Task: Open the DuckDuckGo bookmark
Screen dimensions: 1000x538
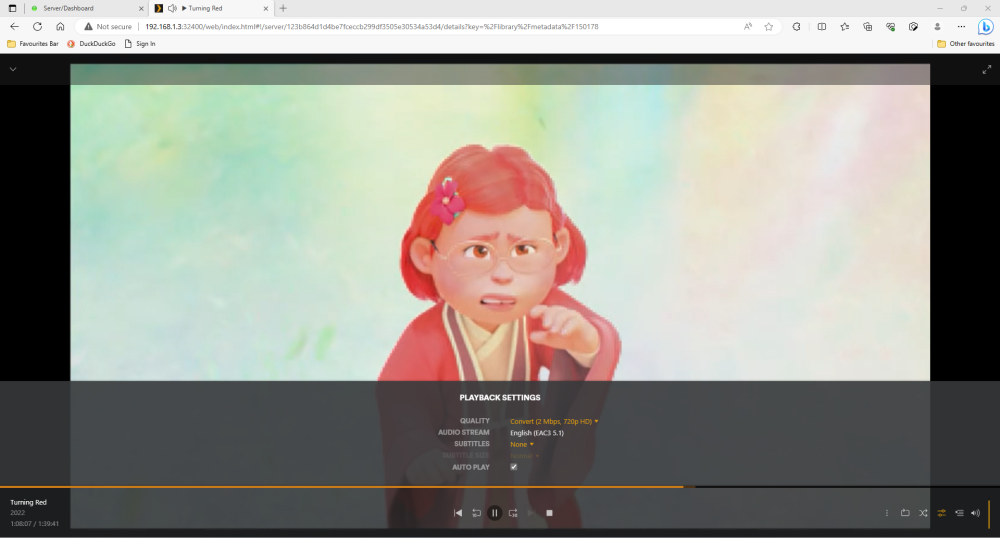Action: (91, 44)
